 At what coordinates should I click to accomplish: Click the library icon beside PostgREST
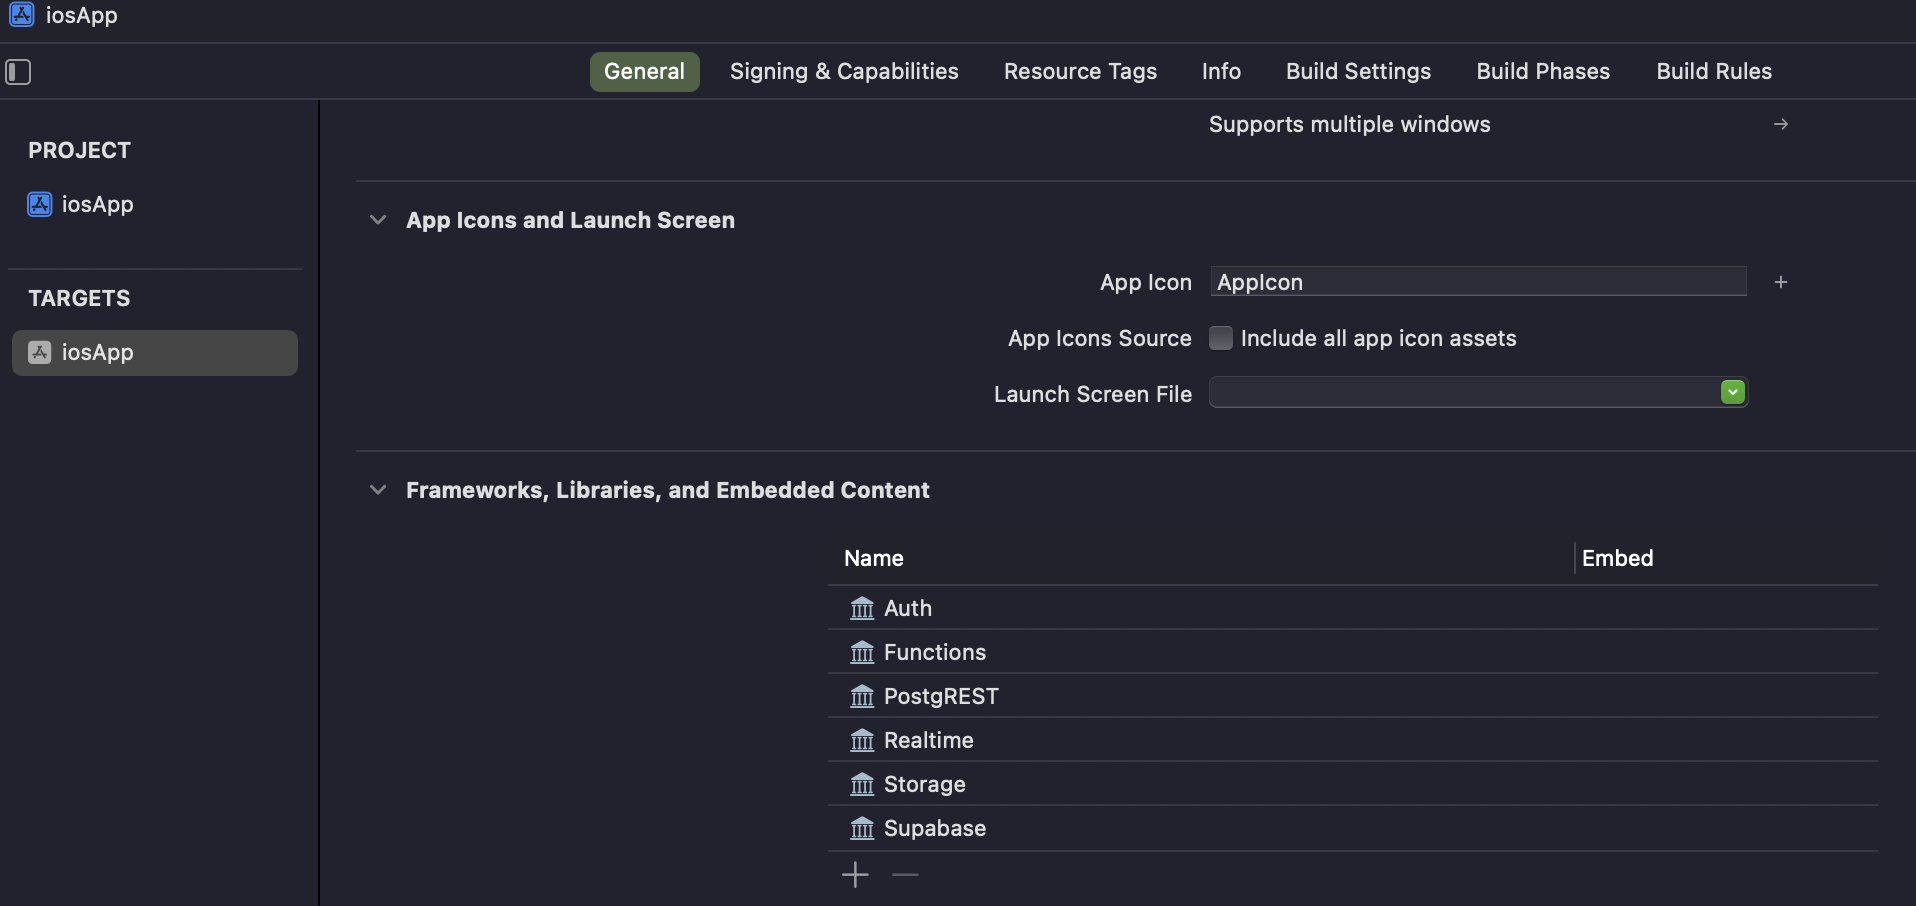point(862,696)
